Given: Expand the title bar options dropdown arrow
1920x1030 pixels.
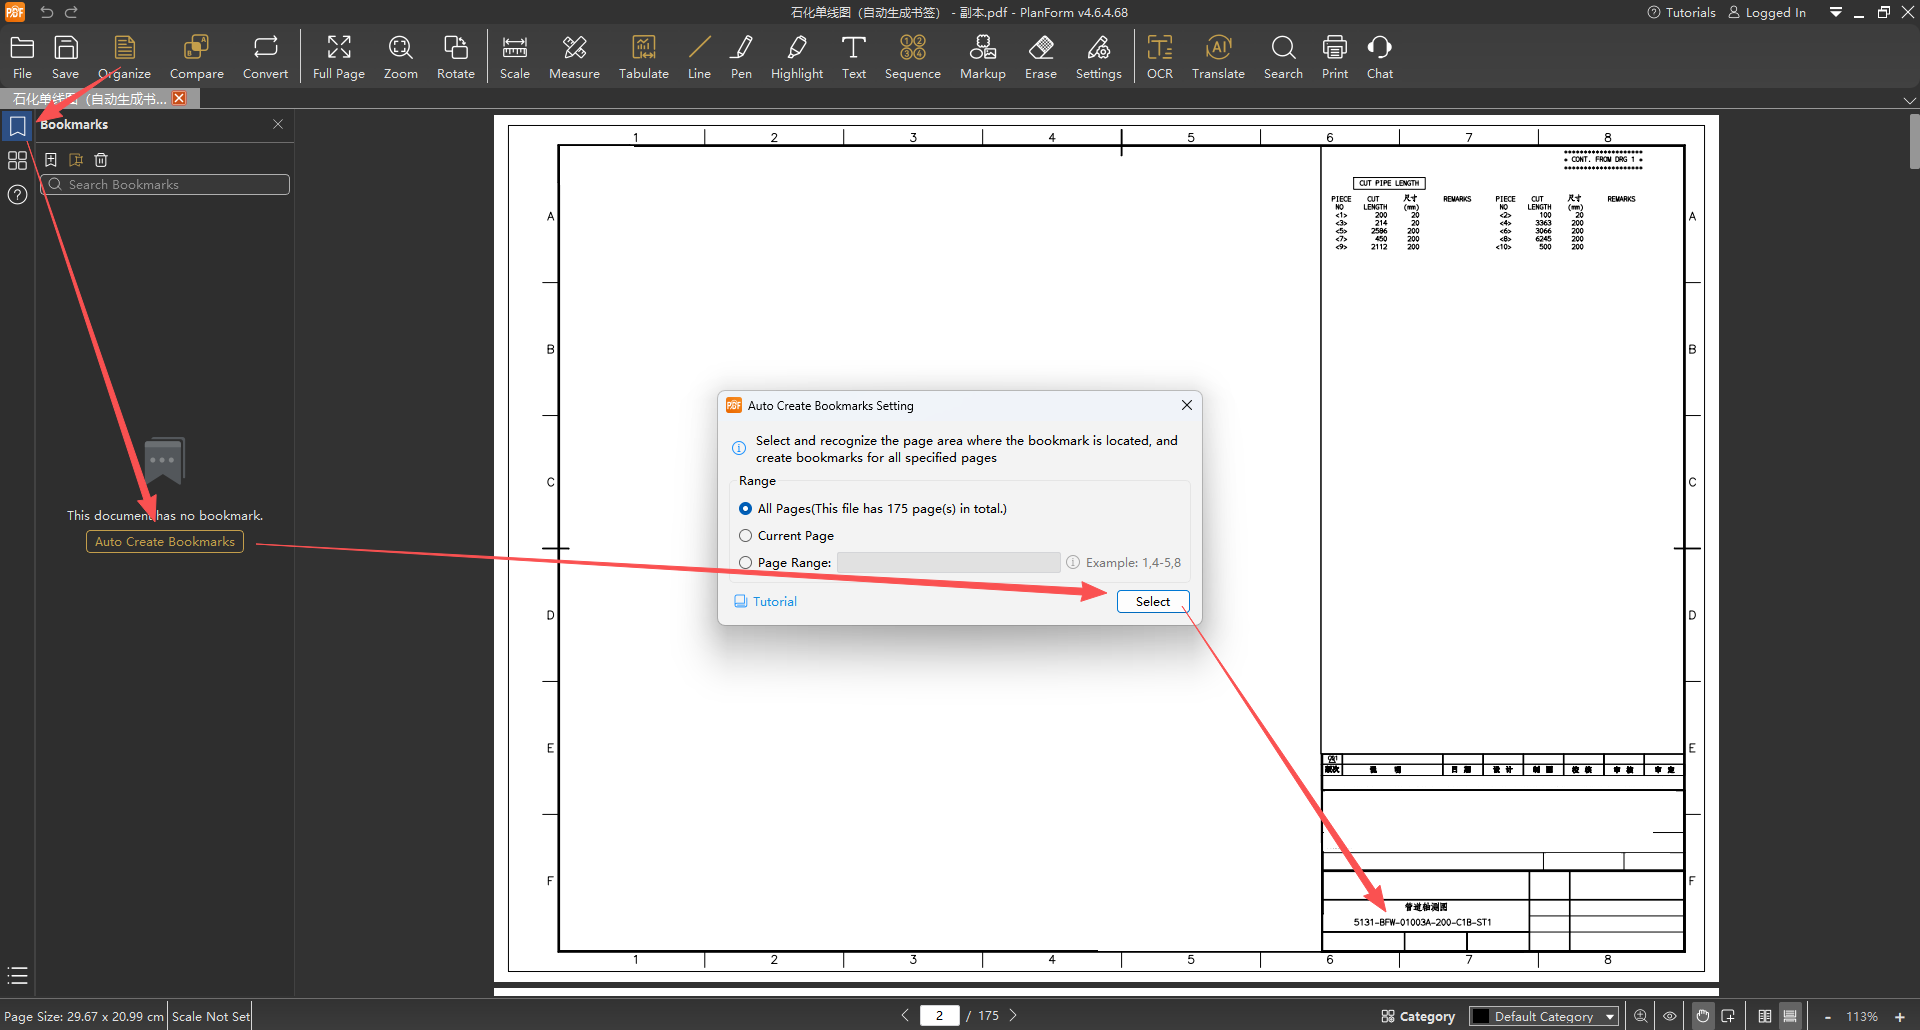Looking at the screenshot, I should point(1835,13).
